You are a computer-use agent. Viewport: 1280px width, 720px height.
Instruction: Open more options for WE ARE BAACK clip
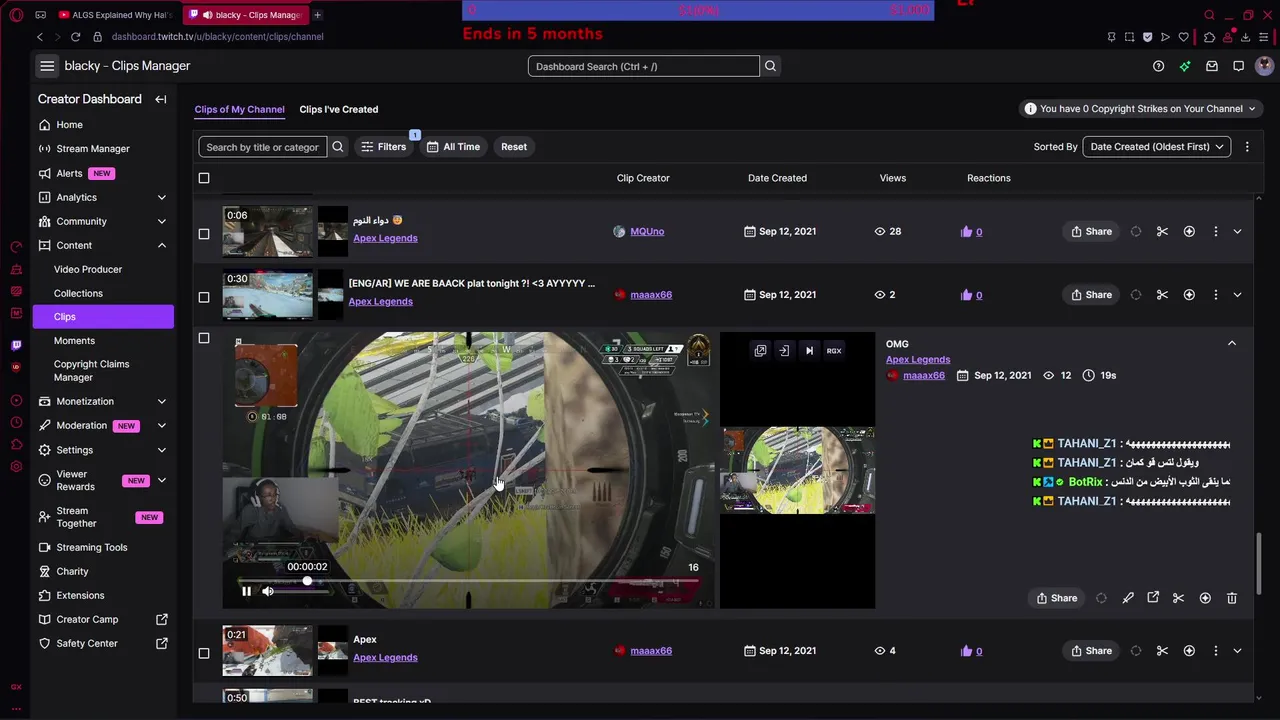[x=1215, y=295]
